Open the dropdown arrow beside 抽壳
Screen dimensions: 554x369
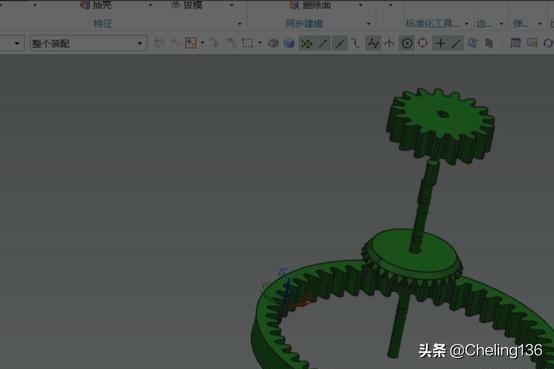point(151,5)
